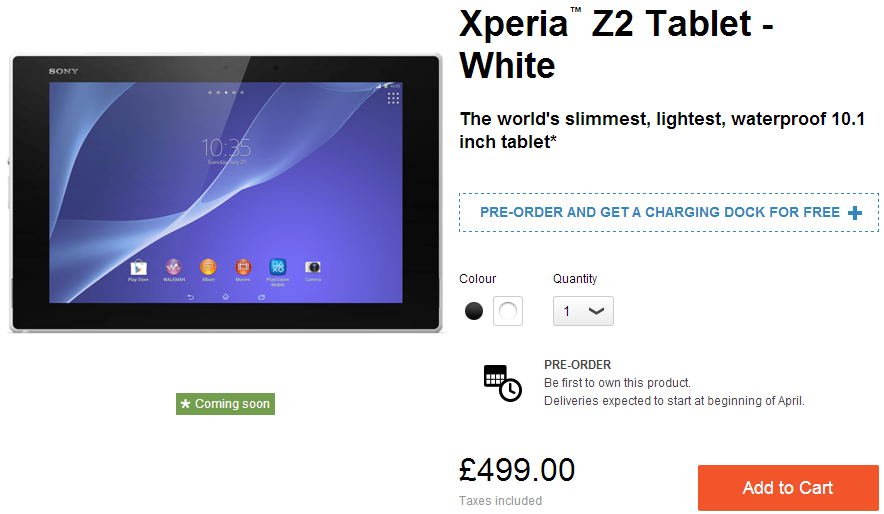
Task: Expand the free charging dock pre-order offer
Action: pos(669,212)
